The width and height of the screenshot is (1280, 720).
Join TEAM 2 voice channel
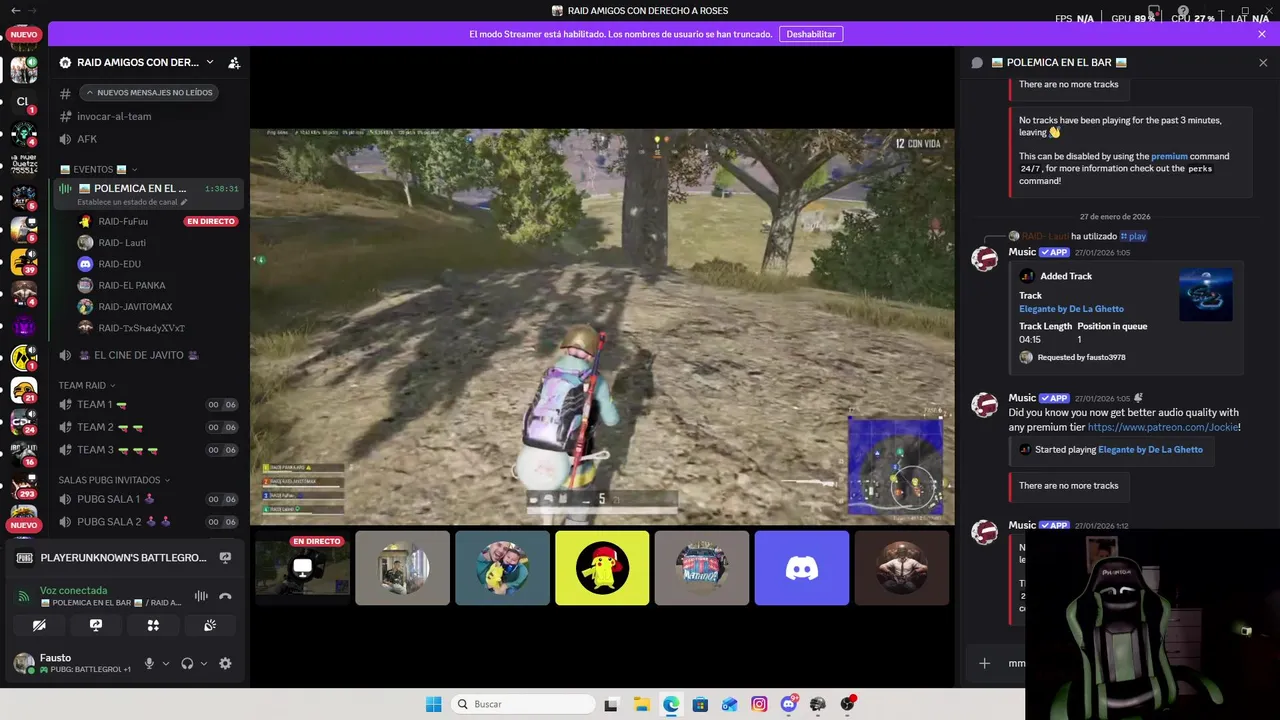[148, 427]
